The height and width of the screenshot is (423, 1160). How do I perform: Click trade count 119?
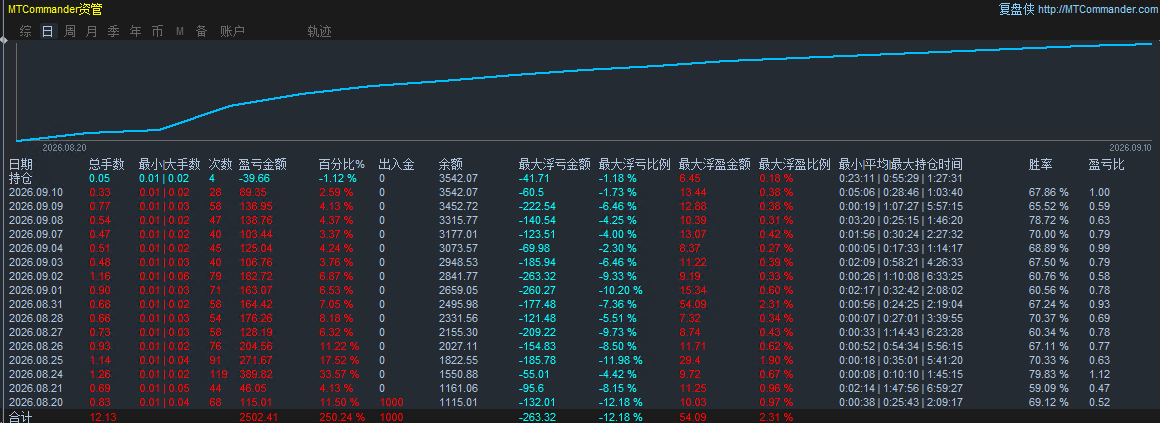pos(218,374)
